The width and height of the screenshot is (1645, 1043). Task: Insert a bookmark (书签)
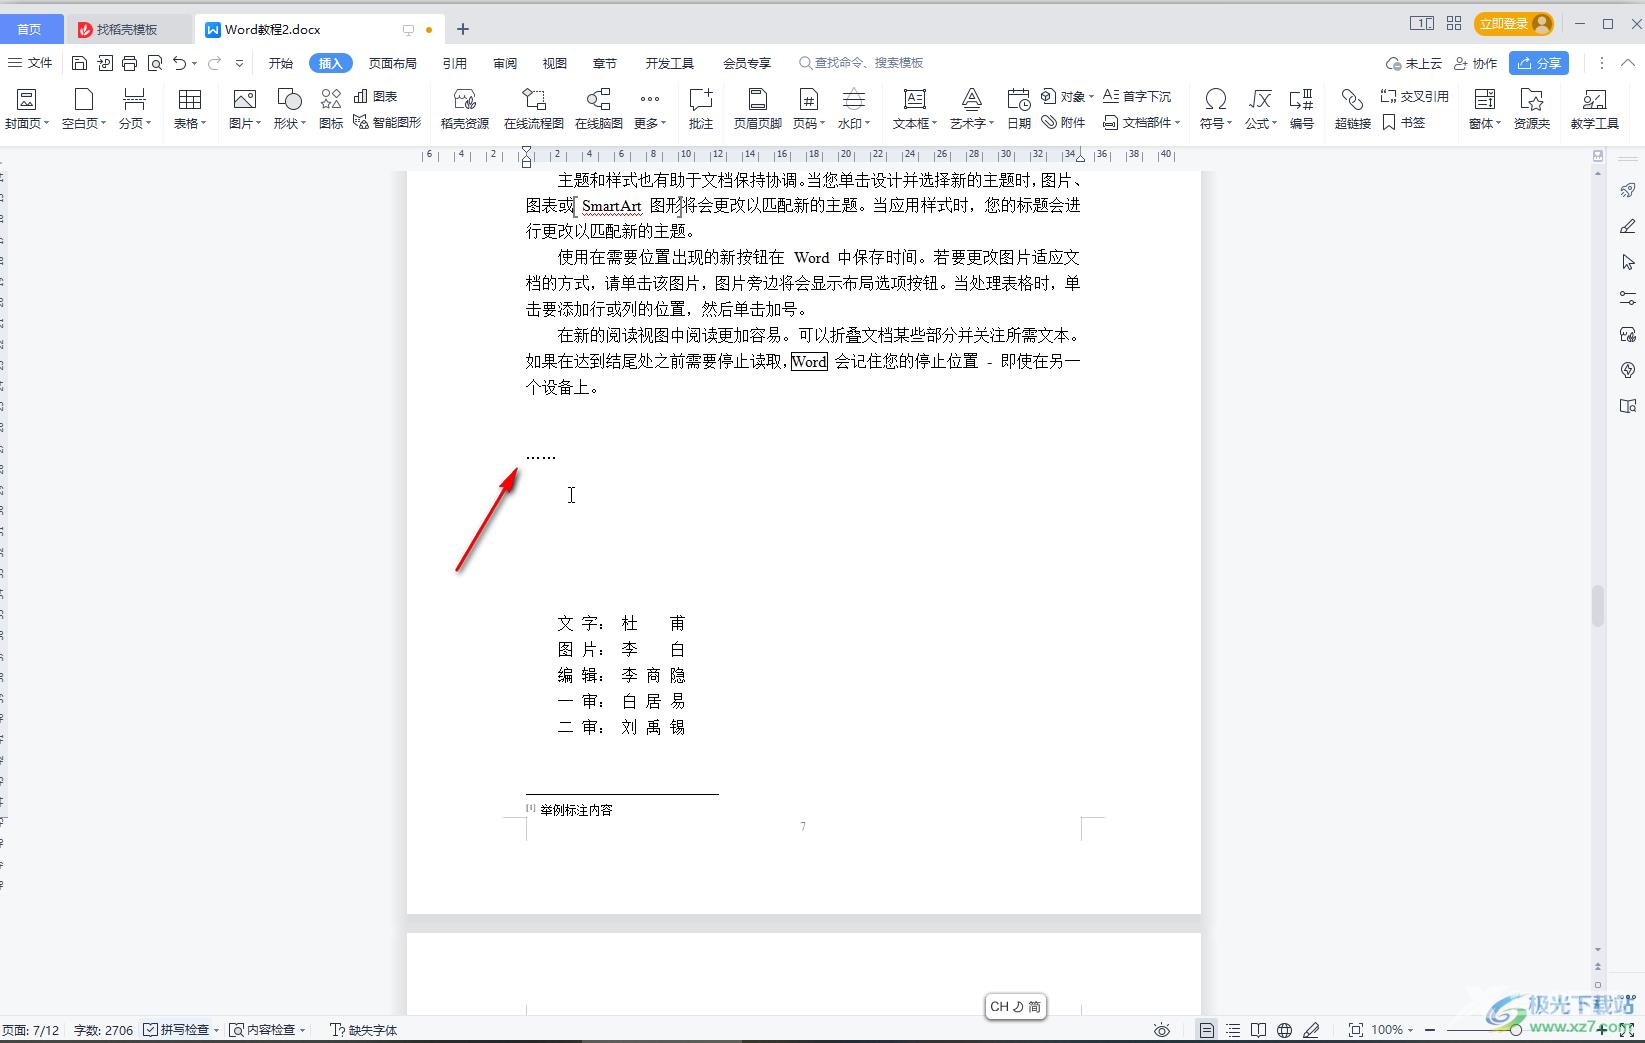[x=1403, y=122]
